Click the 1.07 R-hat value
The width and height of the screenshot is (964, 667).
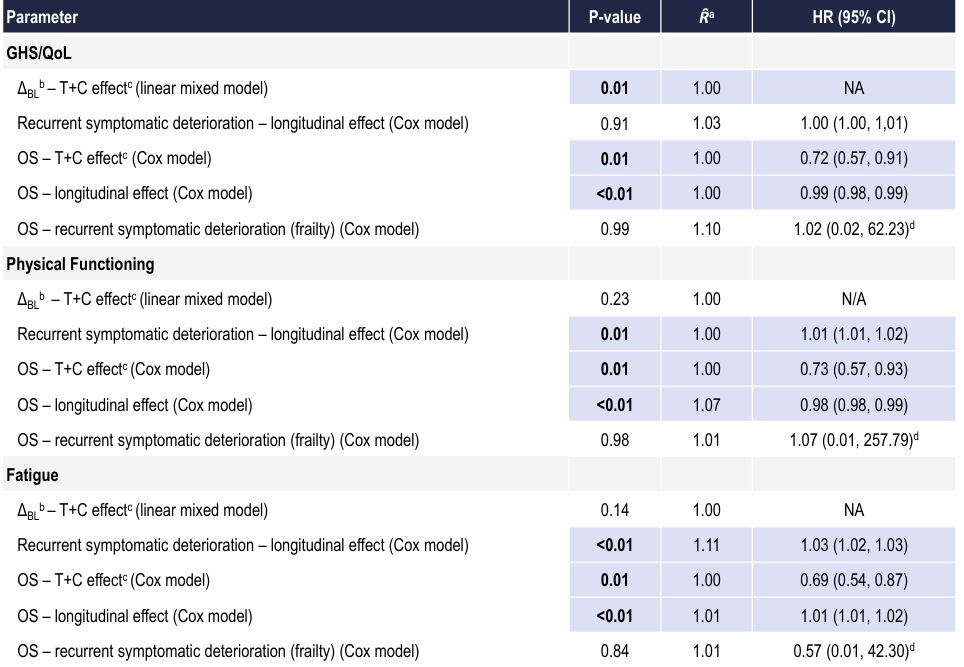pyautogui.click(x=706, y=405)
